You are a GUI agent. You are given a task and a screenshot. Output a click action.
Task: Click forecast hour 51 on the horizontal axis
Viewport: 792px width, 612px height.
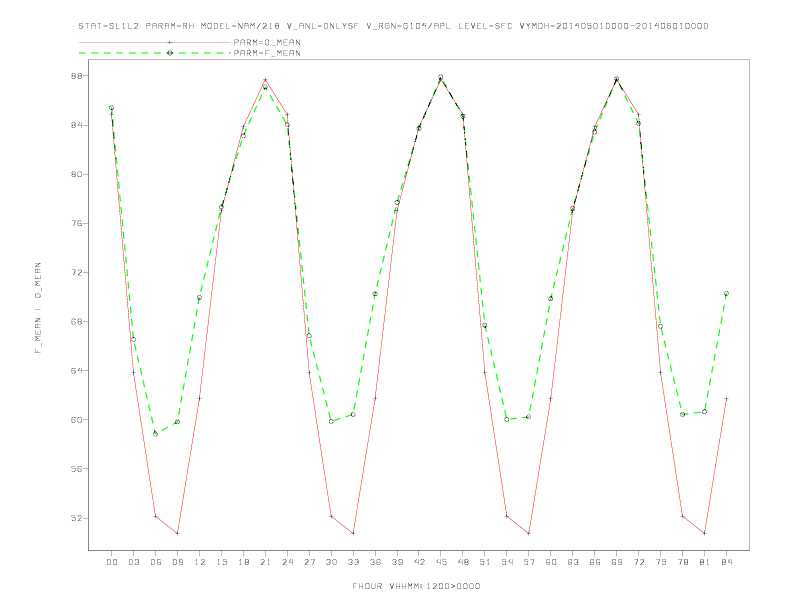485,562
